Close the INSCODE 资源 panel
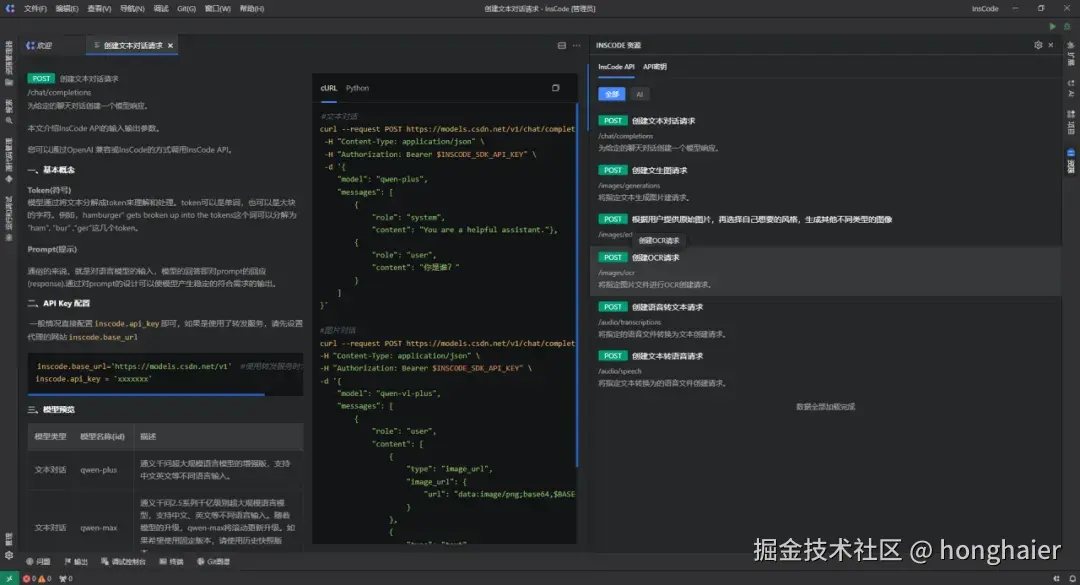The image size is (1080, 585). 1050,45
